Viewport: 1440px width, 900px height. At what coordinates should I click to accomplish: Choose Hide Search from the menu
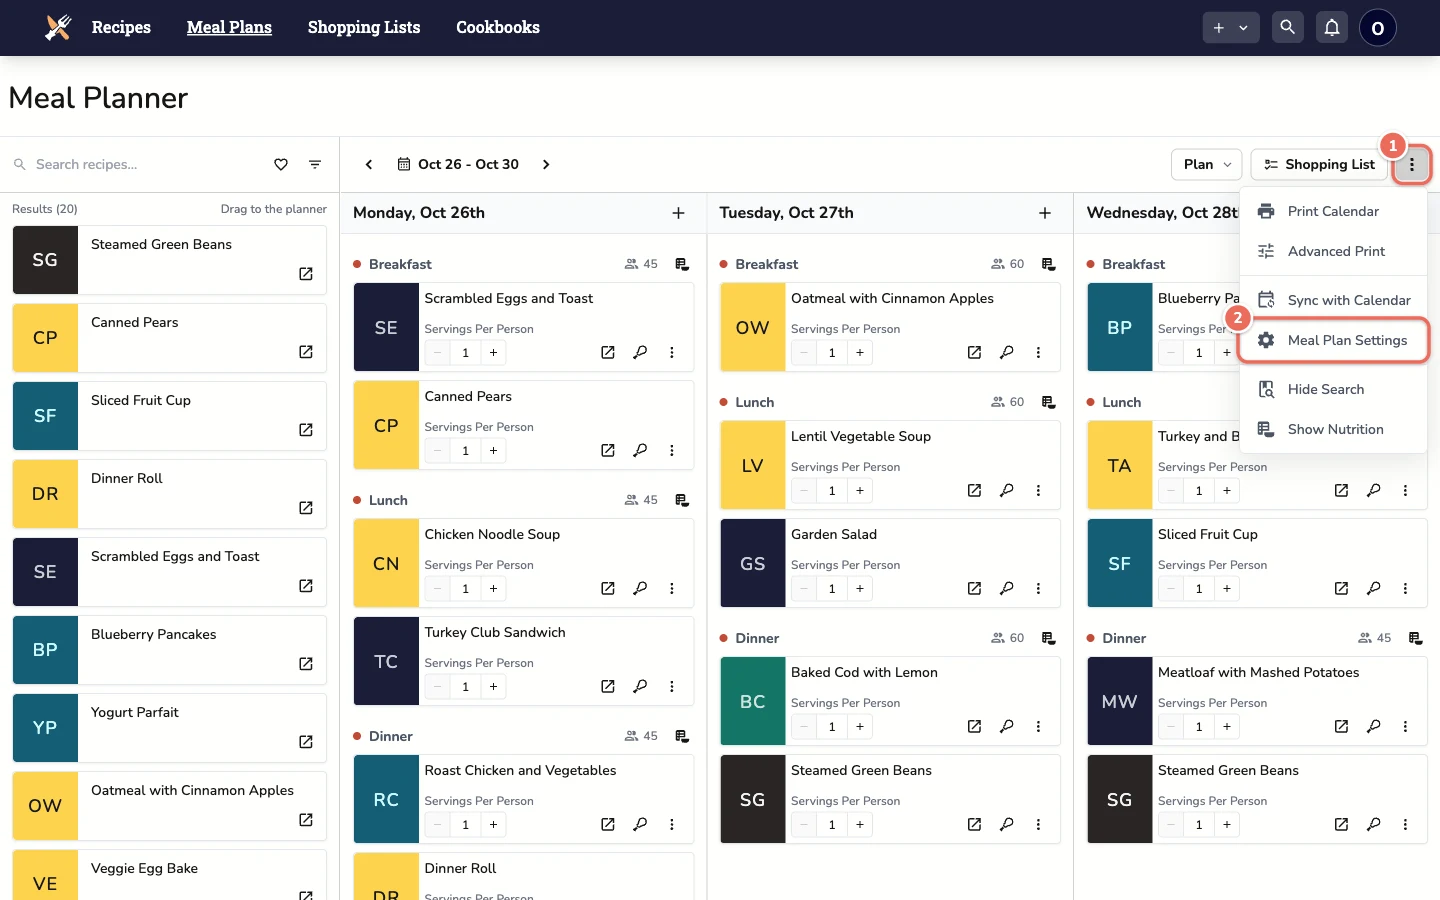(1333, 389)
